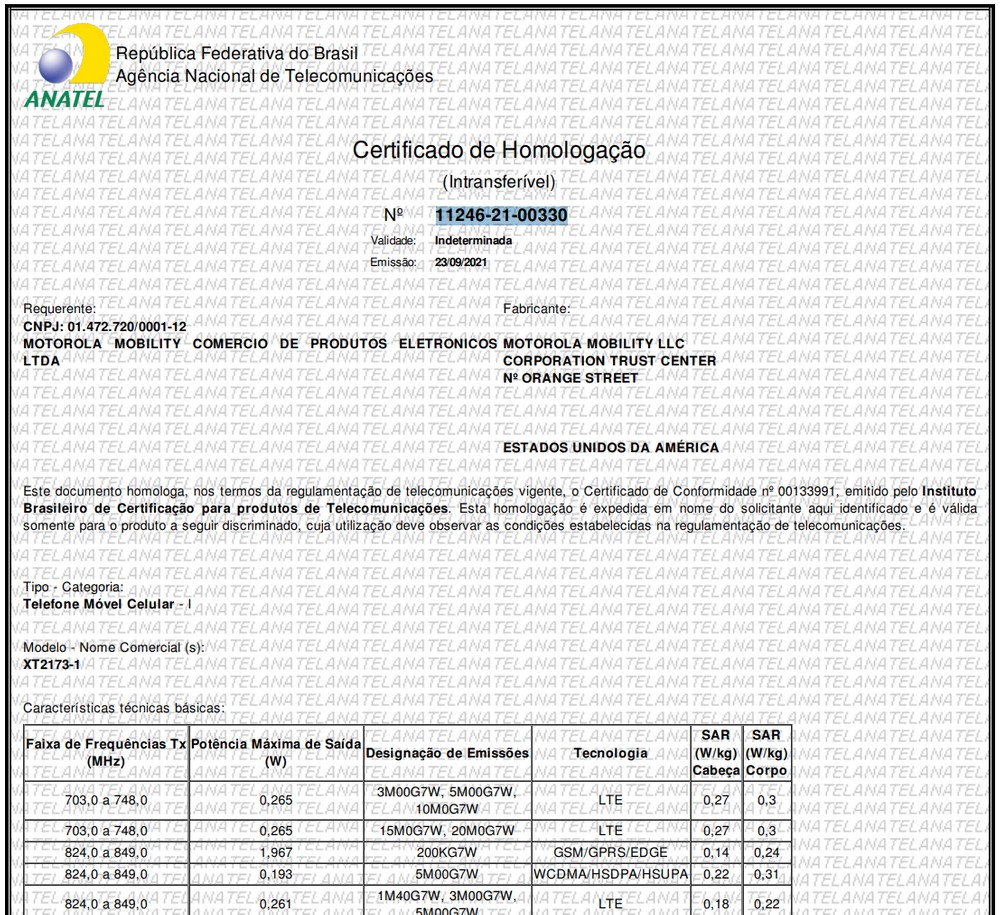This screenshot has width=1000, height=915.
Task: Select the model number XT2173-1
Action: pyautogui.click(x=52, y=665)
